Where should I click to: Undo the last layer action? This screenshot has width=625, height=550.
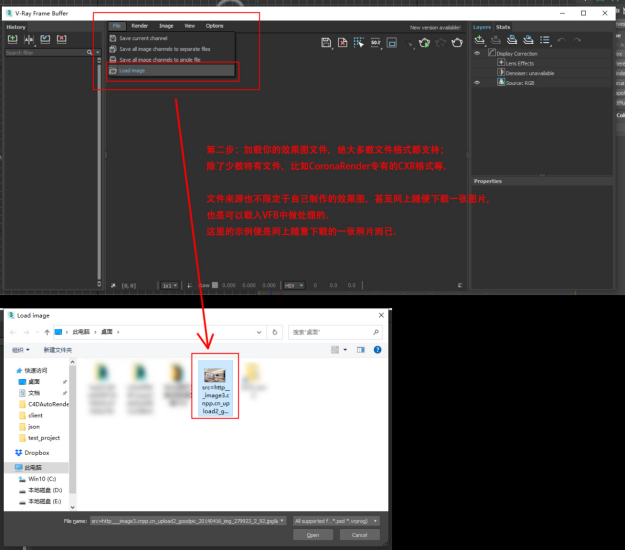561,40
